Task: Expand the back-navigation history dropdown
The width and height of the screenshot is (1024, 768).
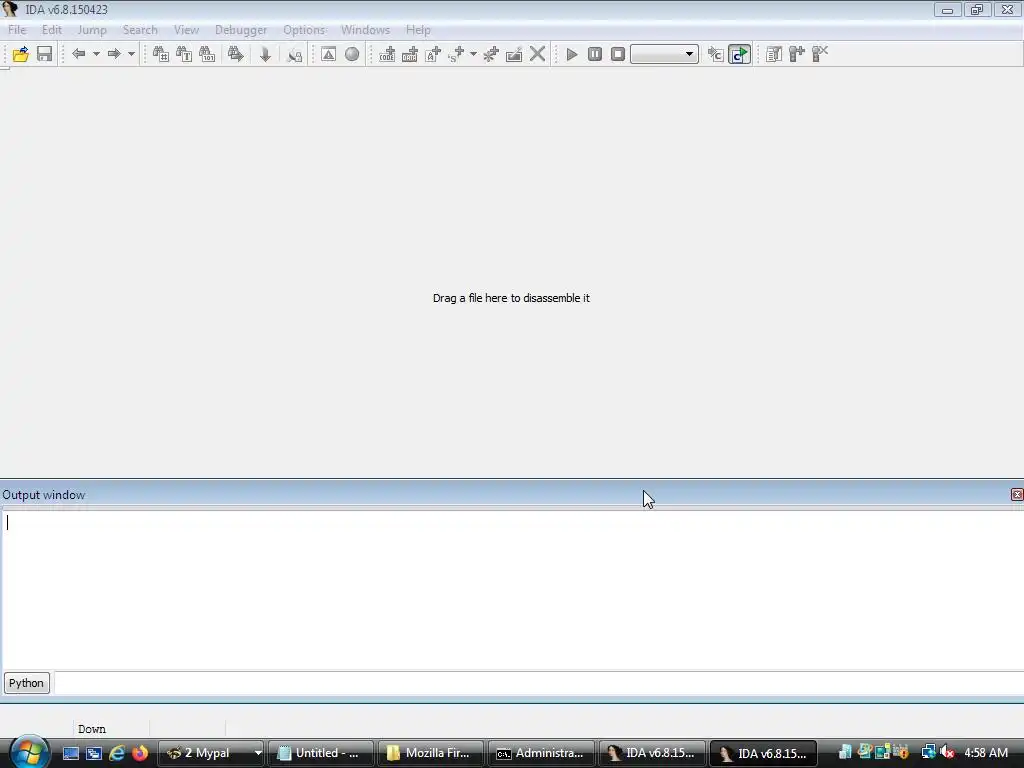Action: pos(96,54)
